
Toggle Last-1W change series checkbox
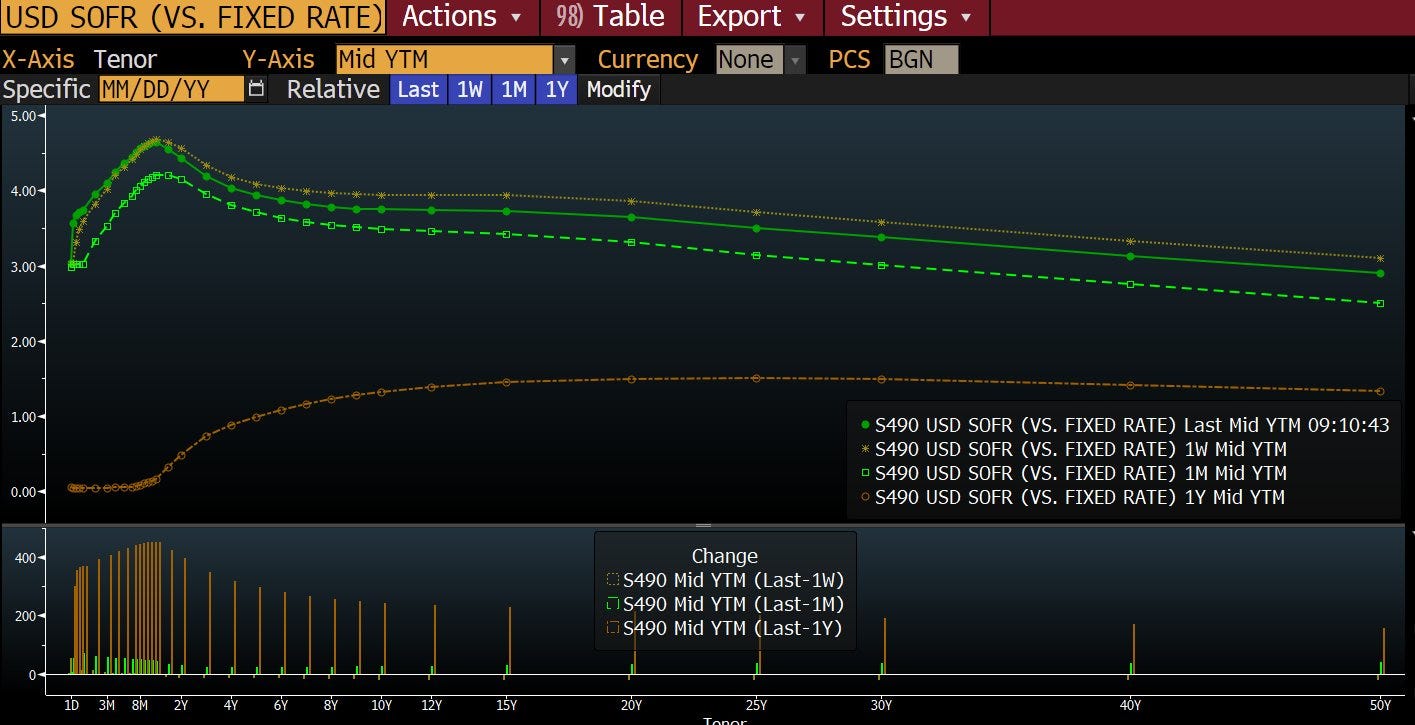click(x=613, y=580)
